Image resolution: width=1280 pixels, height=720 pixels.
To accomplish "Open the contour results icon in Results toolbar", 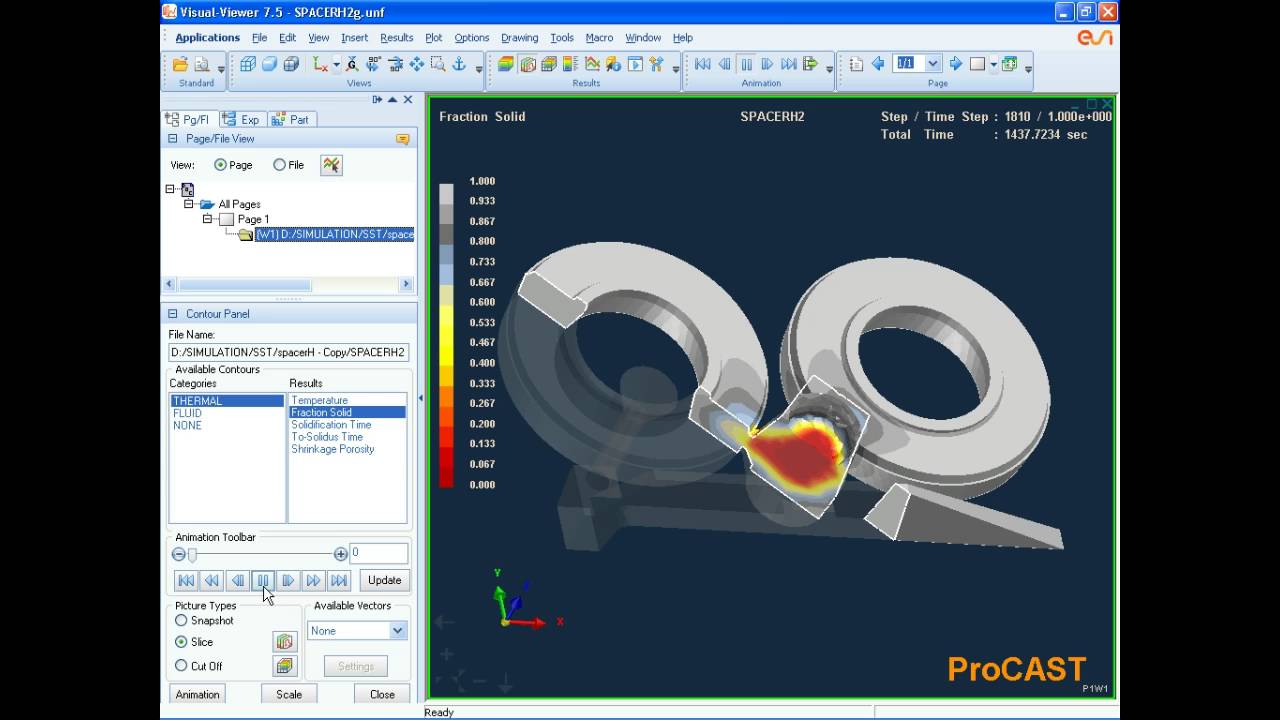I will coord(506,64).
